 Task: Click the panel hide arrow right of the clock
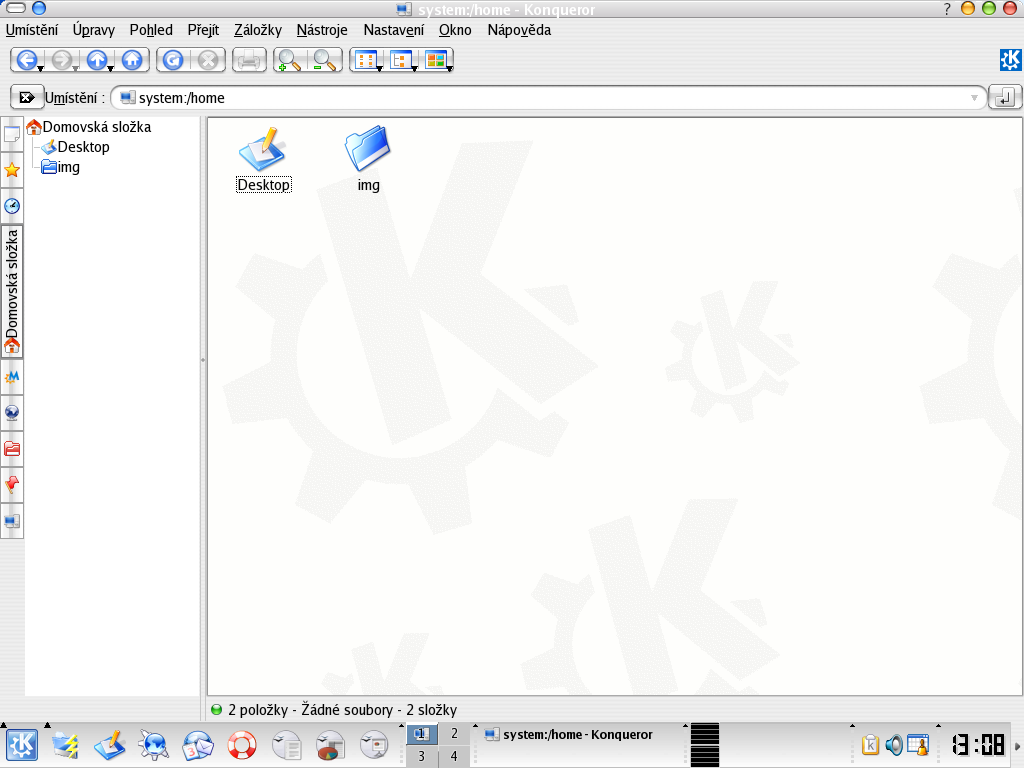click(1017, 746)
